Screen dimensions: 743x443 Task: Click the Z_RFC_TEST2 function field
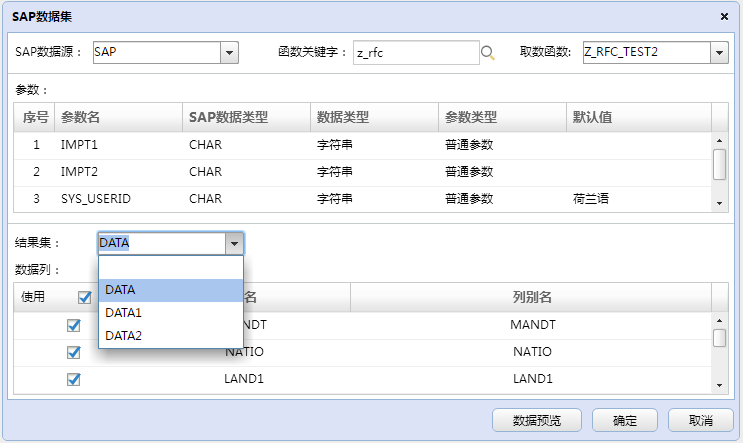(x=647, y=53)
